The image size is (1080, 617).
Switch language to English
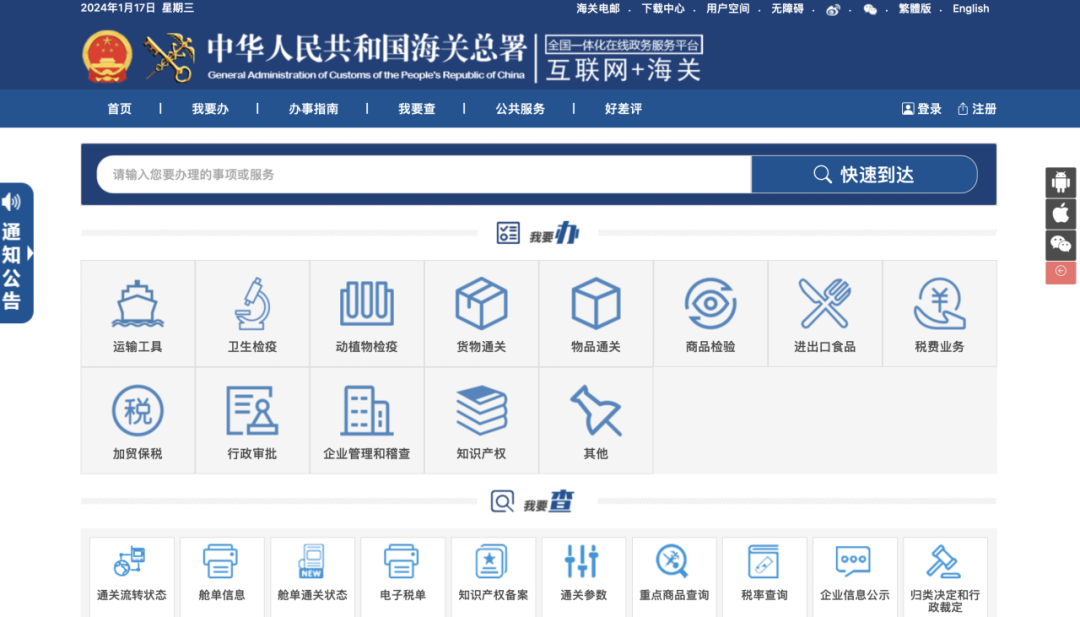click(x=970, y=9)
